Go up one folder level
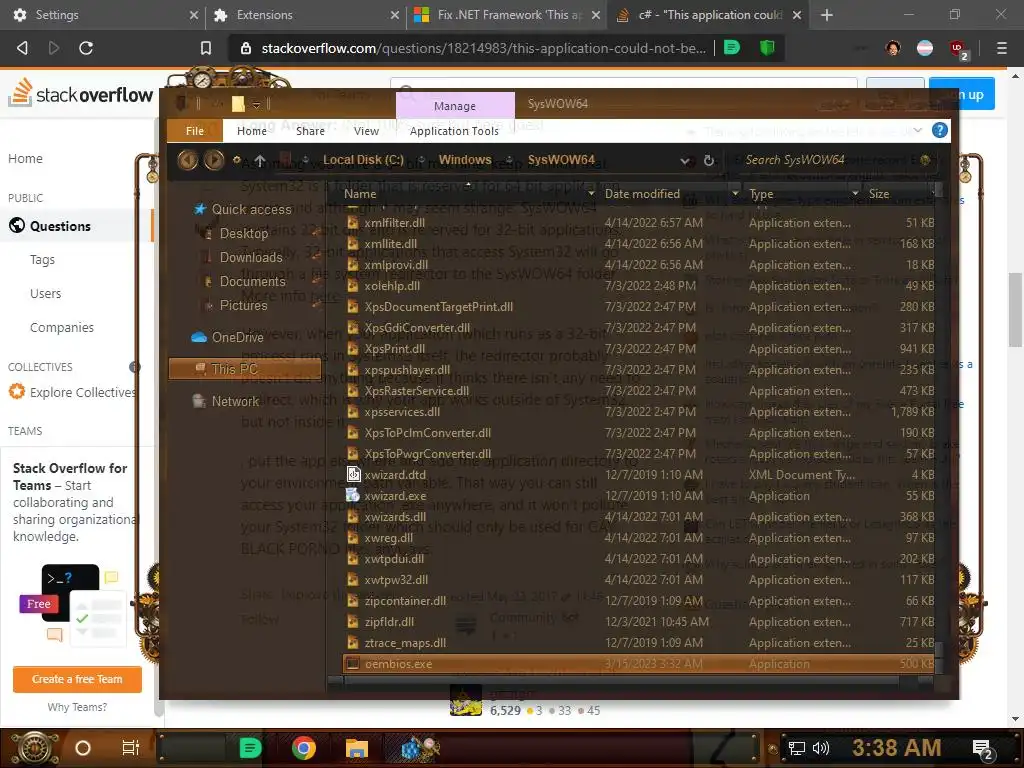 click(x=260, y=160)
